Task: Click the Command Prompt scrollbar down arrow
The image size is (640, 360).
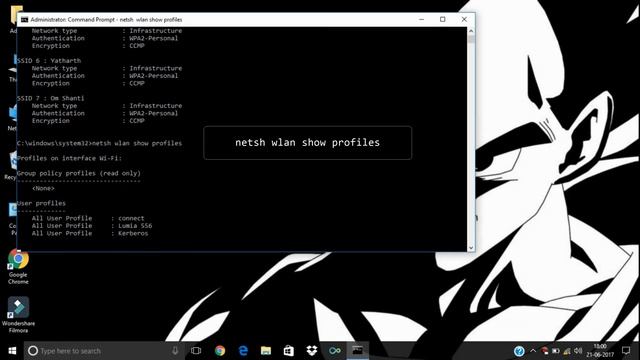Action: pyautogui.click(x=471, y=247)
